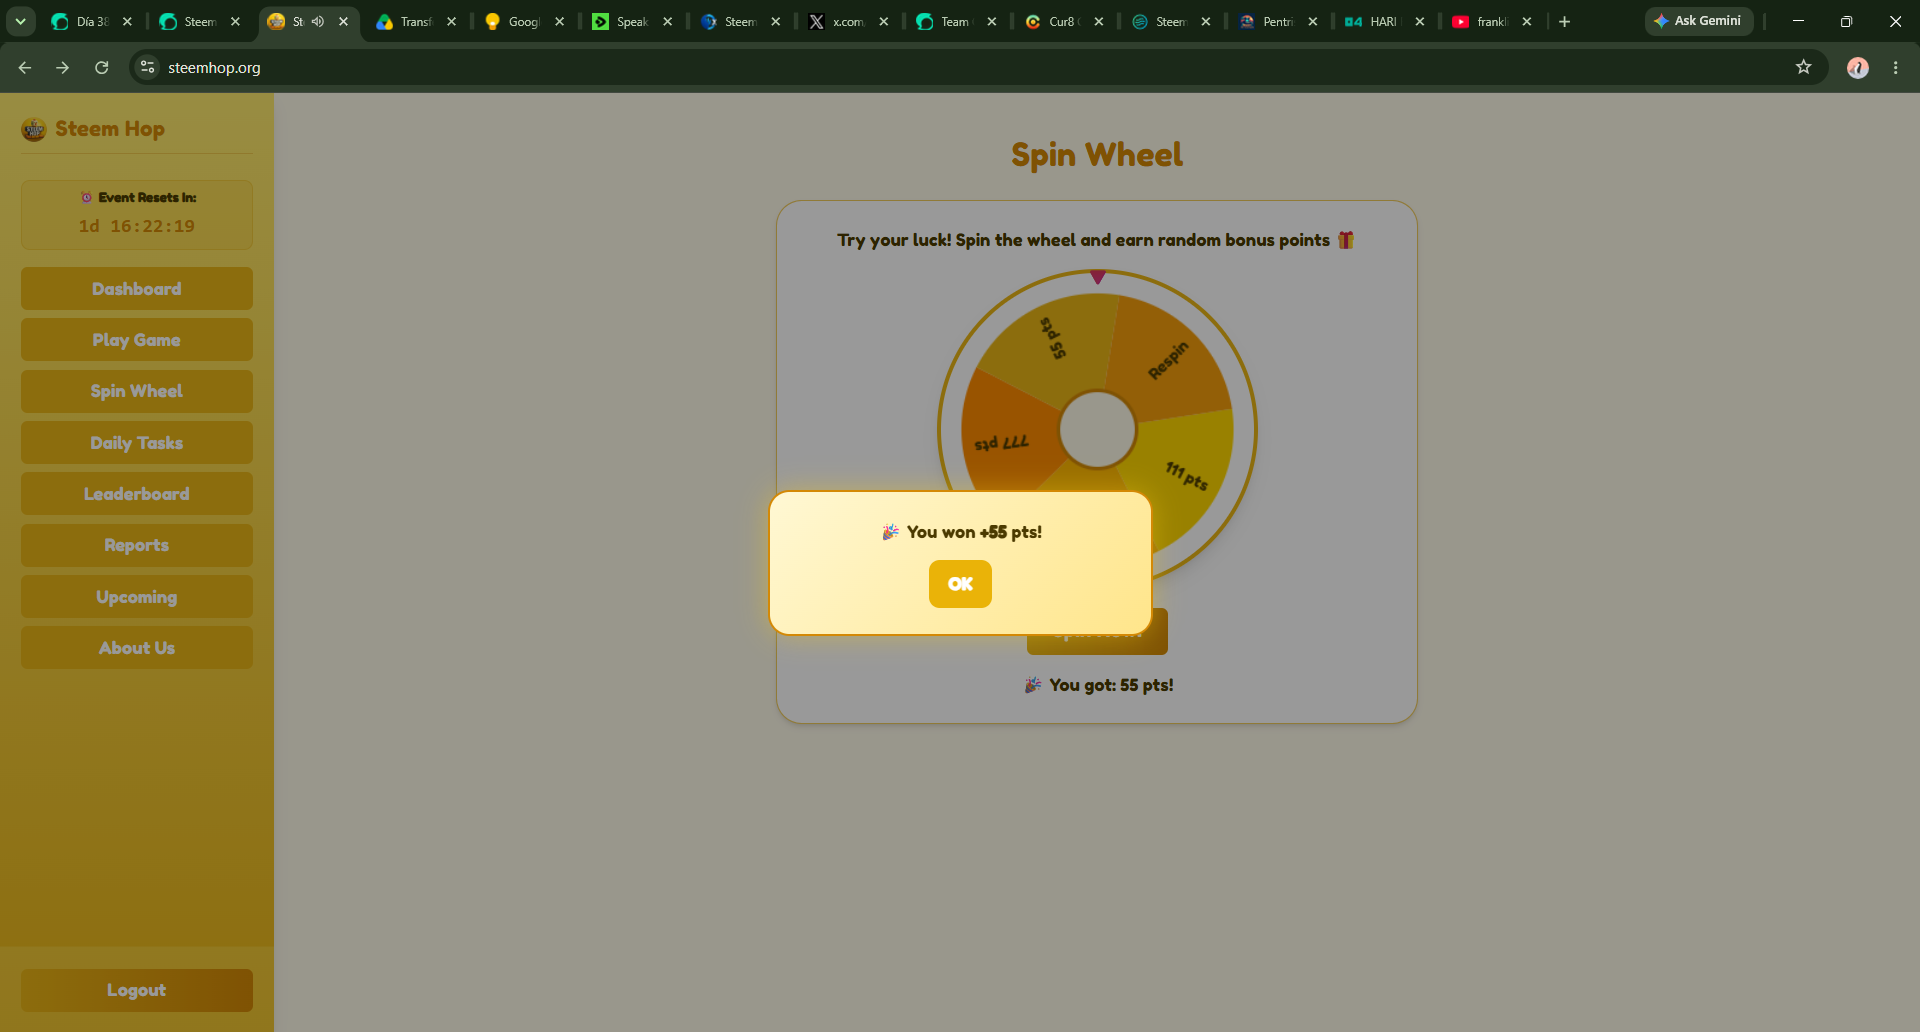The width and height of the screenshot is (1920, 1032).
Task: Click the 777 pts wheel segment
Action: [x=1002, y=442]
